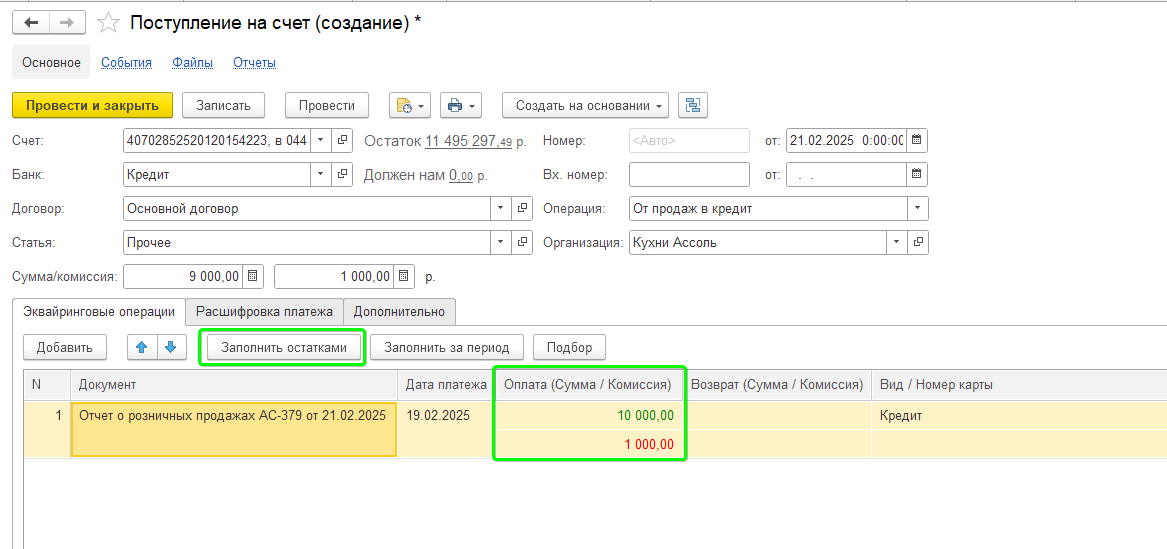Click the document structure icon
Image resolution: width=1167 pixels, height=549 pixels.
click(x=692, y=106)
